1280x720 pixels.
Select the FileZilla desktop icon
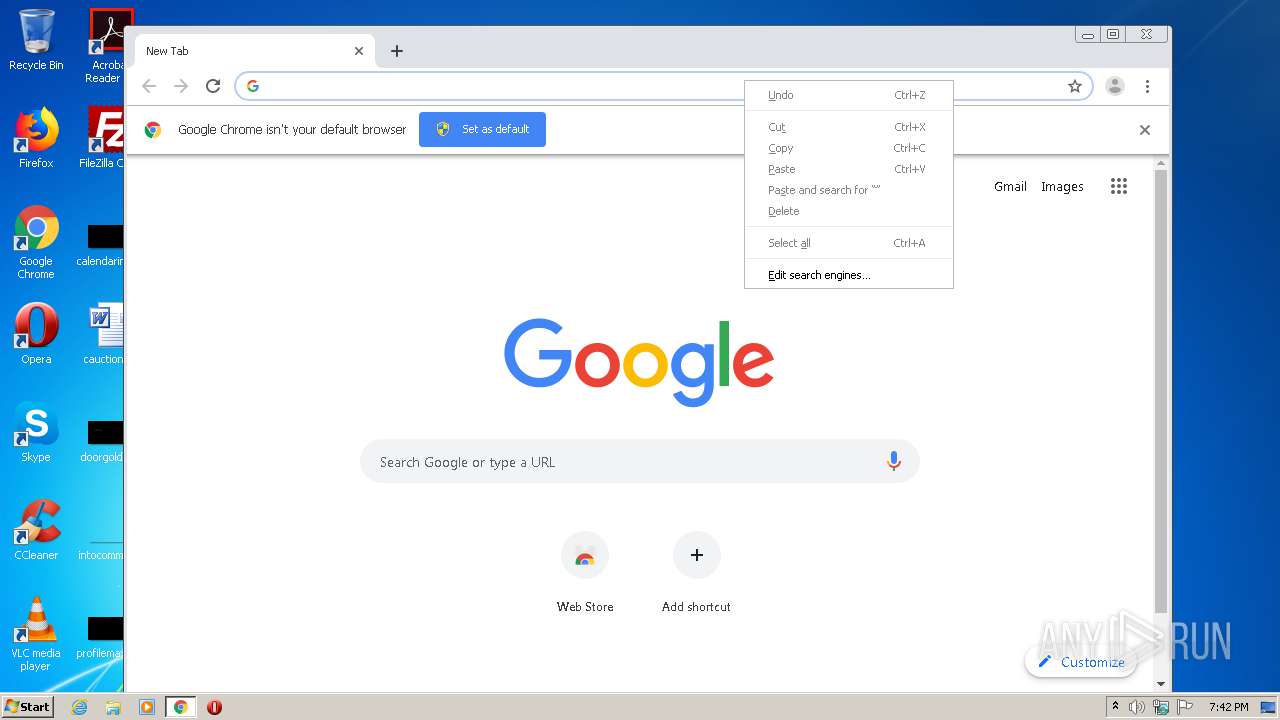(104, 138)
